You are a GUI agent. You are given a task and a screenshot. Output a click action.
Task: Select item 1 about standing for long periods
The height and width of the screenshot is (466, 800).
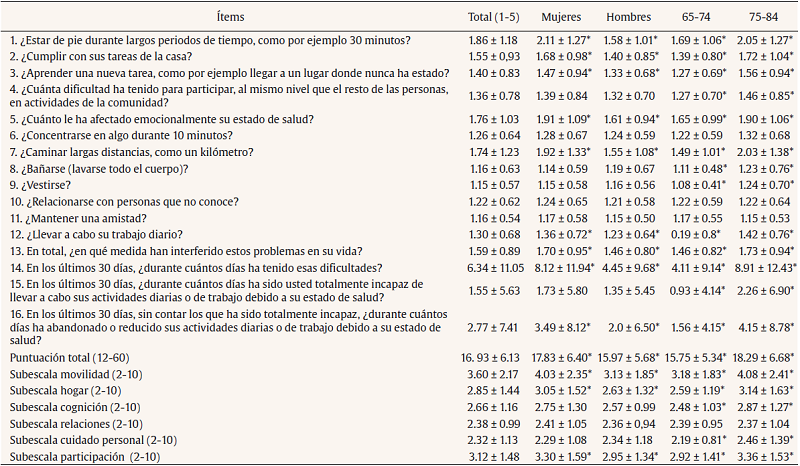click(x=208, y=41)
